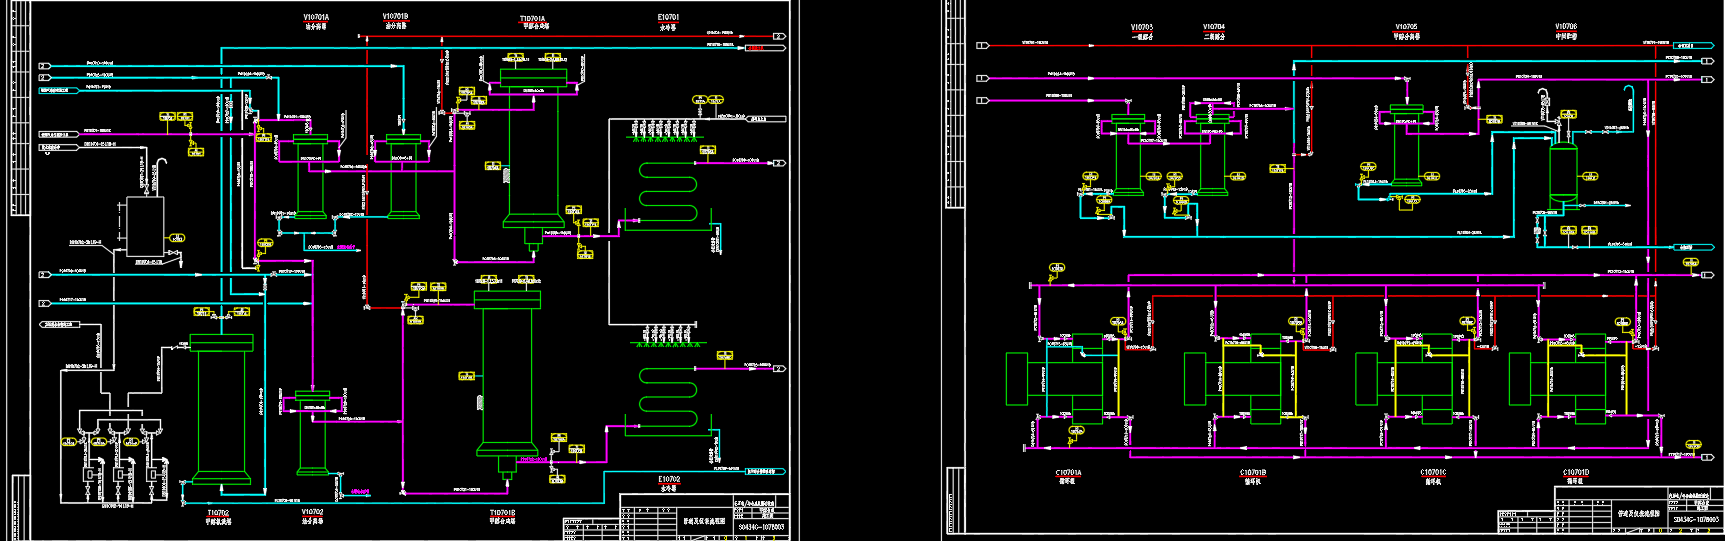Select the green serpentine coil of E10702
The width and height of the screenshot is (1725, 541).
(x=667, y=397)
